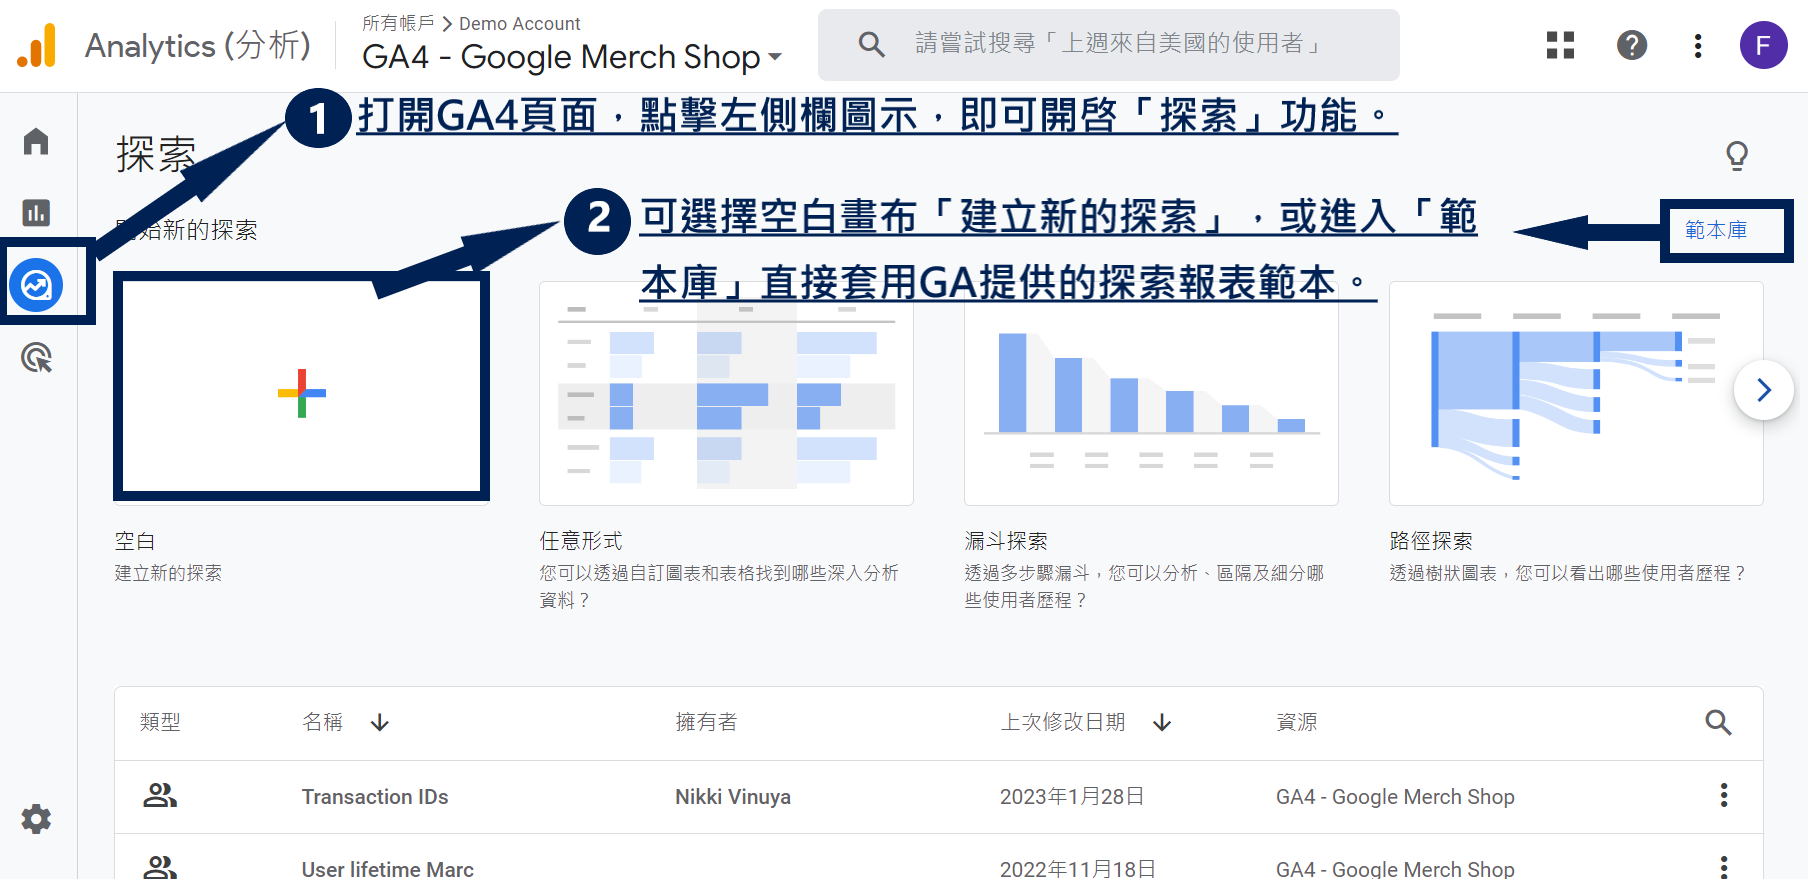Open the top bar more options menu
This screenshot has width=1808, height=879.
tap(1698, 45)
